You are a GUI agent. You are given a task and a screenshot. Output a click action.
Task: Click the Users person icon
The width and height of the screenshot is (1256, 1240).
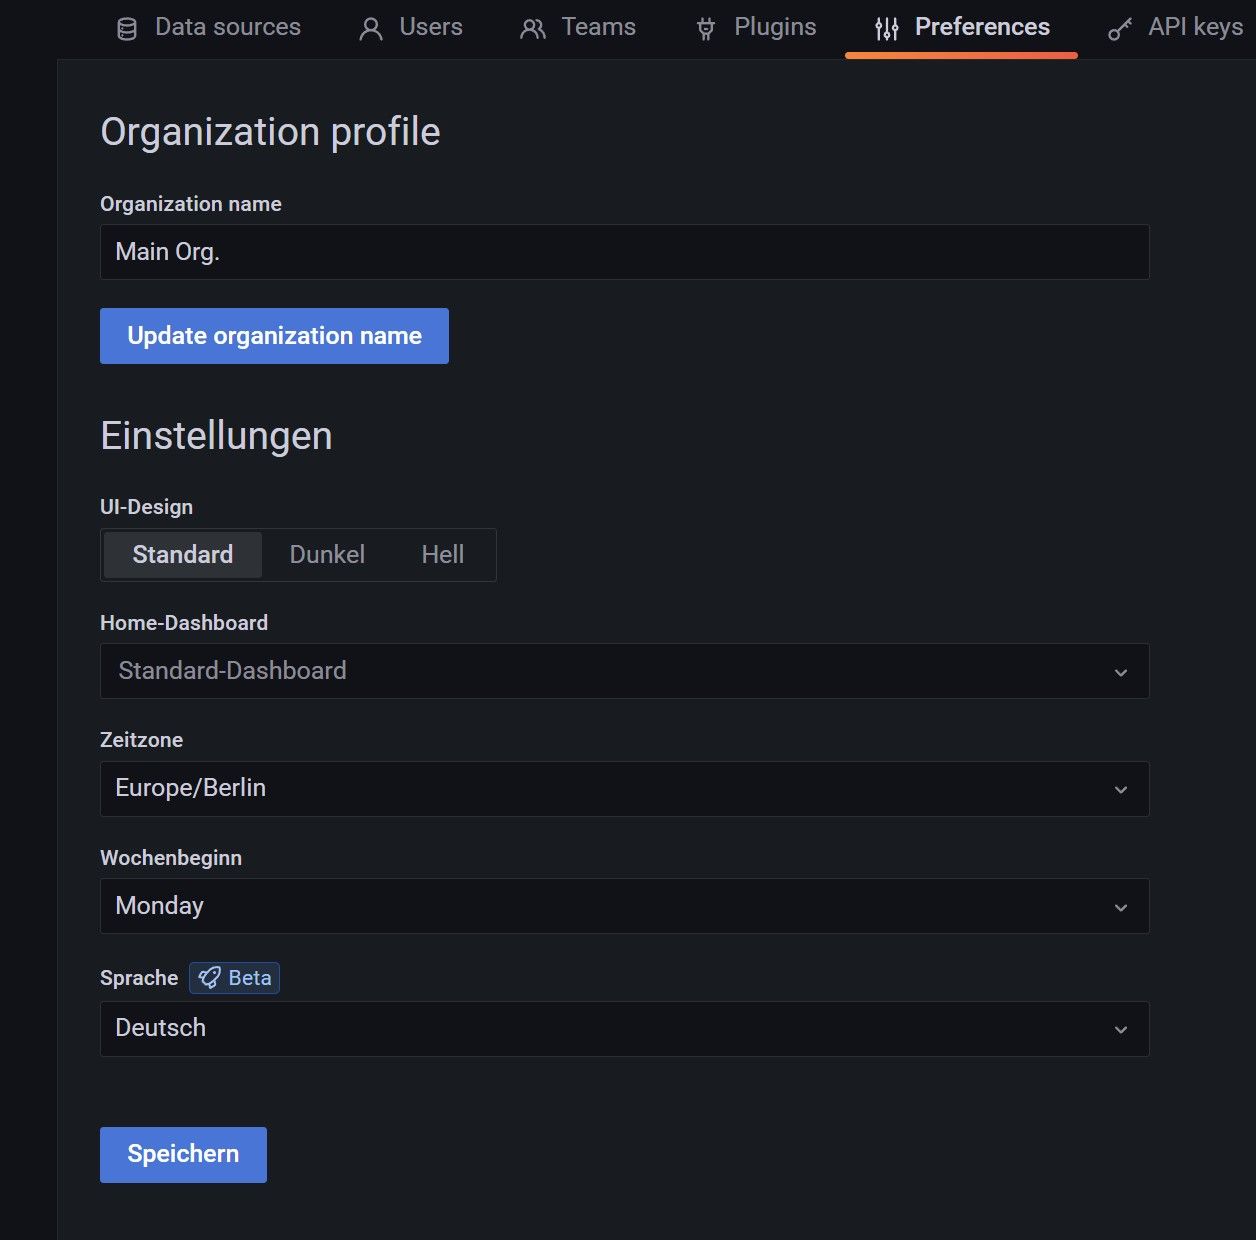coord(371,29)
